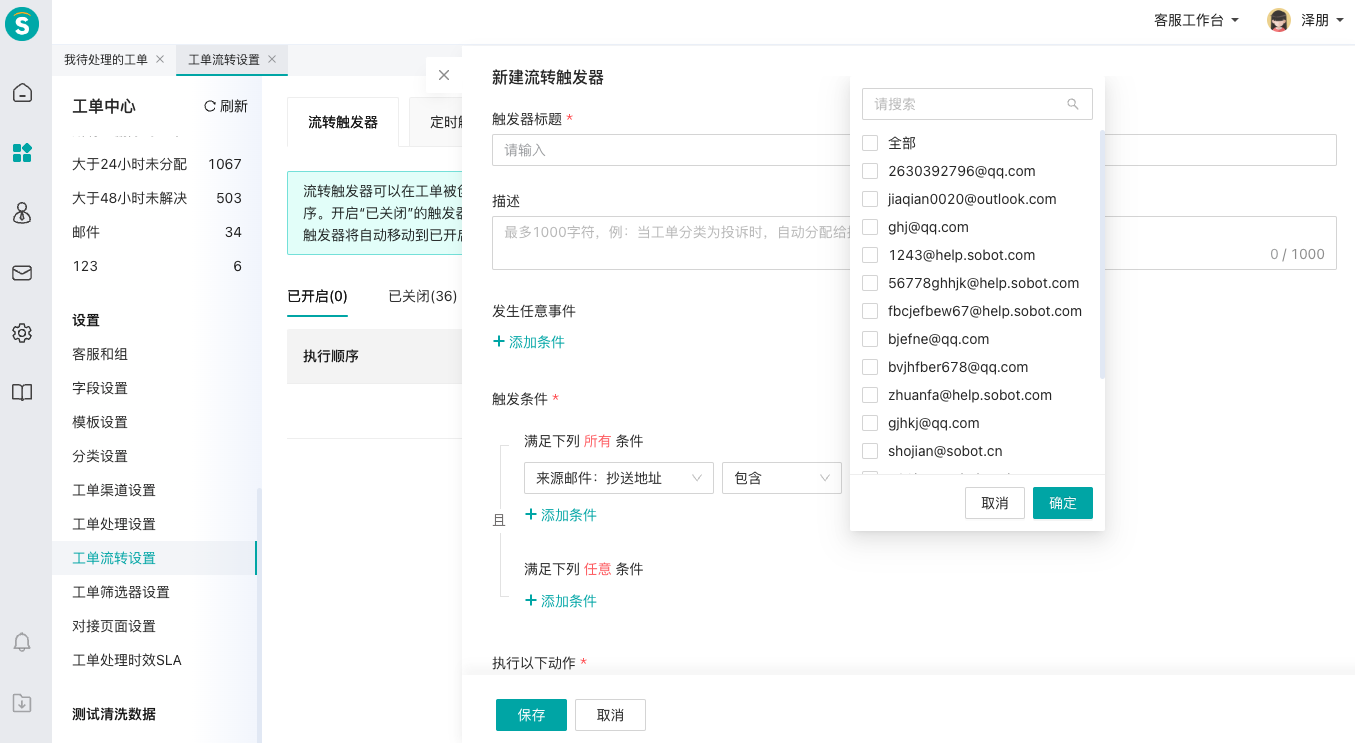The height and width of the screenshot is (743, 1355).
Task: Click plus icon of 添加条件 under 发生任意事件
Action: (x=499, y=342)
